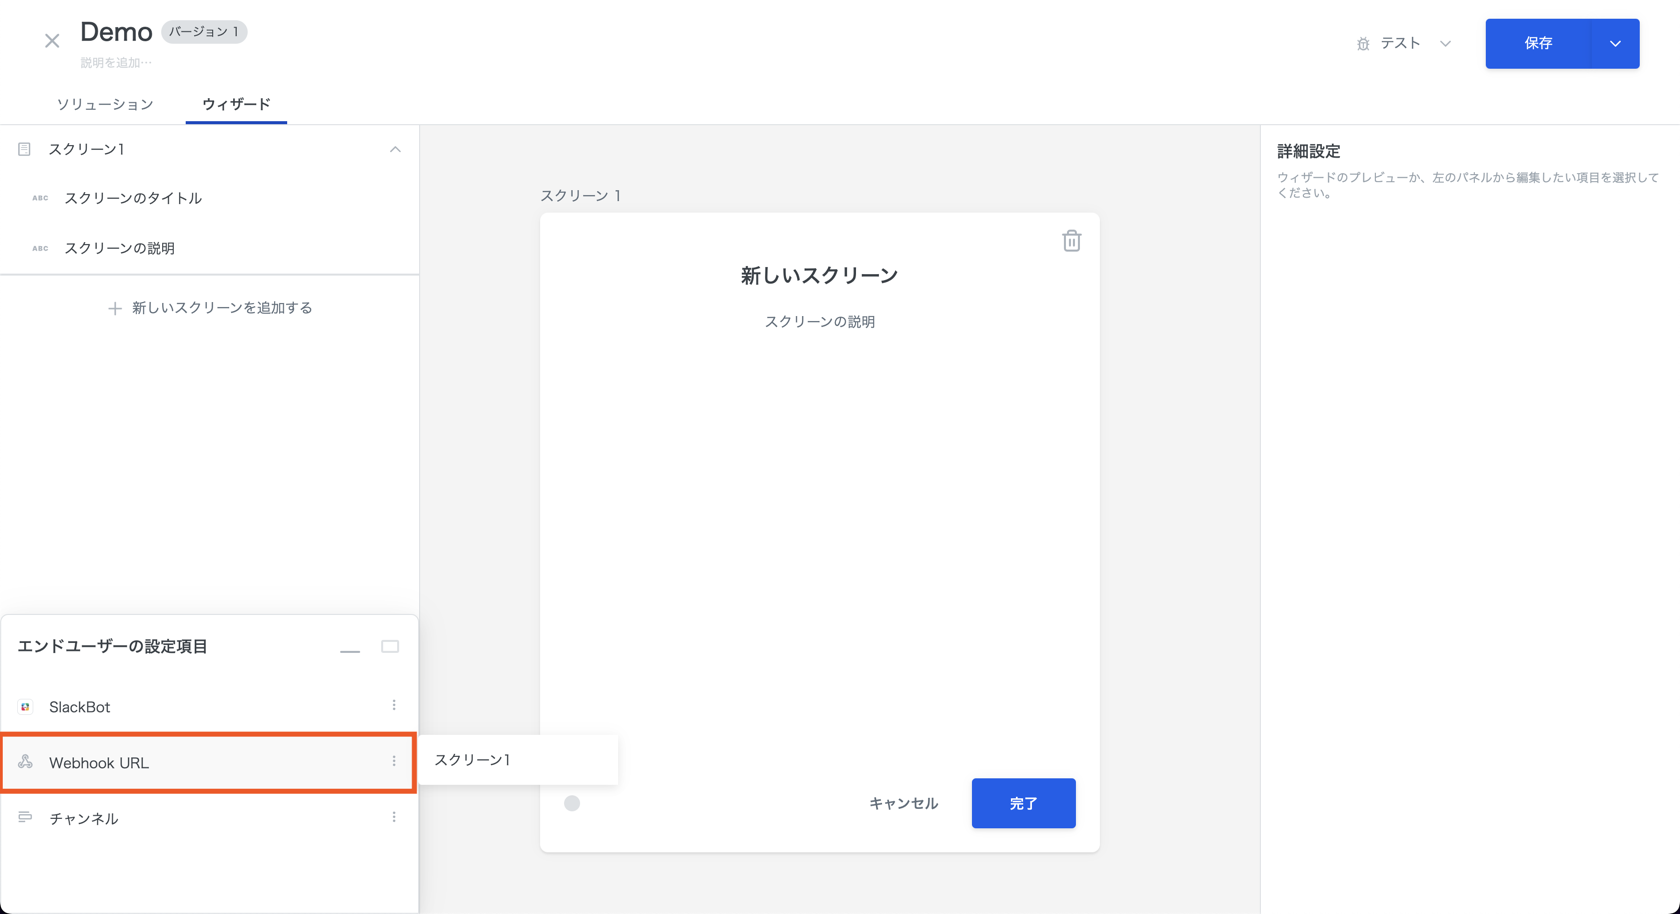Screen dimensions: 1680x914
Task: Open the SlackBot three-dot menu
Action: [x=394, y=706]
